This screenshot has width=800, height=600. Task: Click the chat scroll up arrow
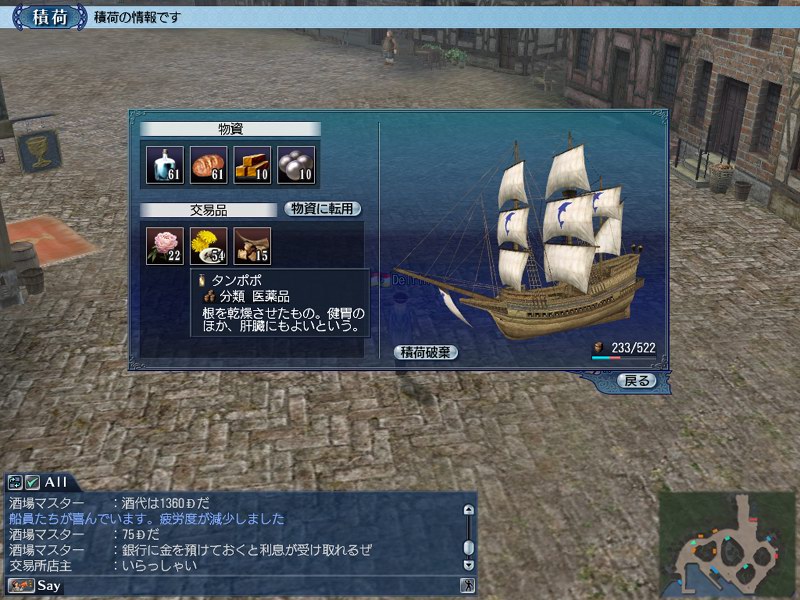[468, 509]
